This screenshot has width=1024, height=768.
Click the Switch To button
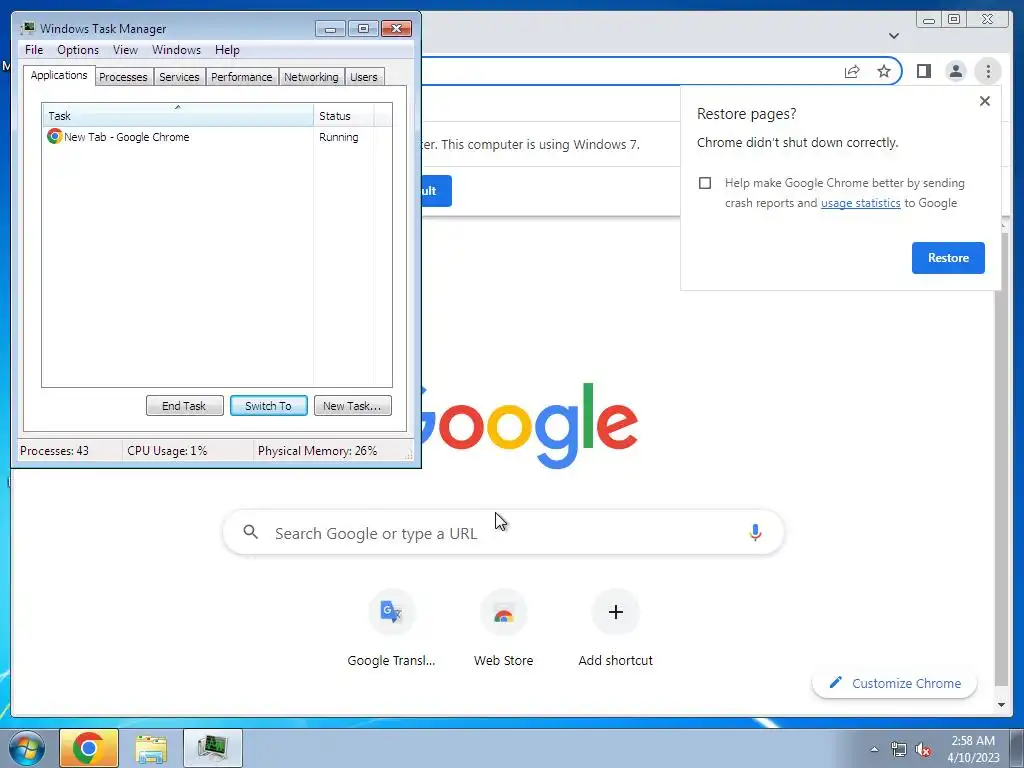click(268, 406)
